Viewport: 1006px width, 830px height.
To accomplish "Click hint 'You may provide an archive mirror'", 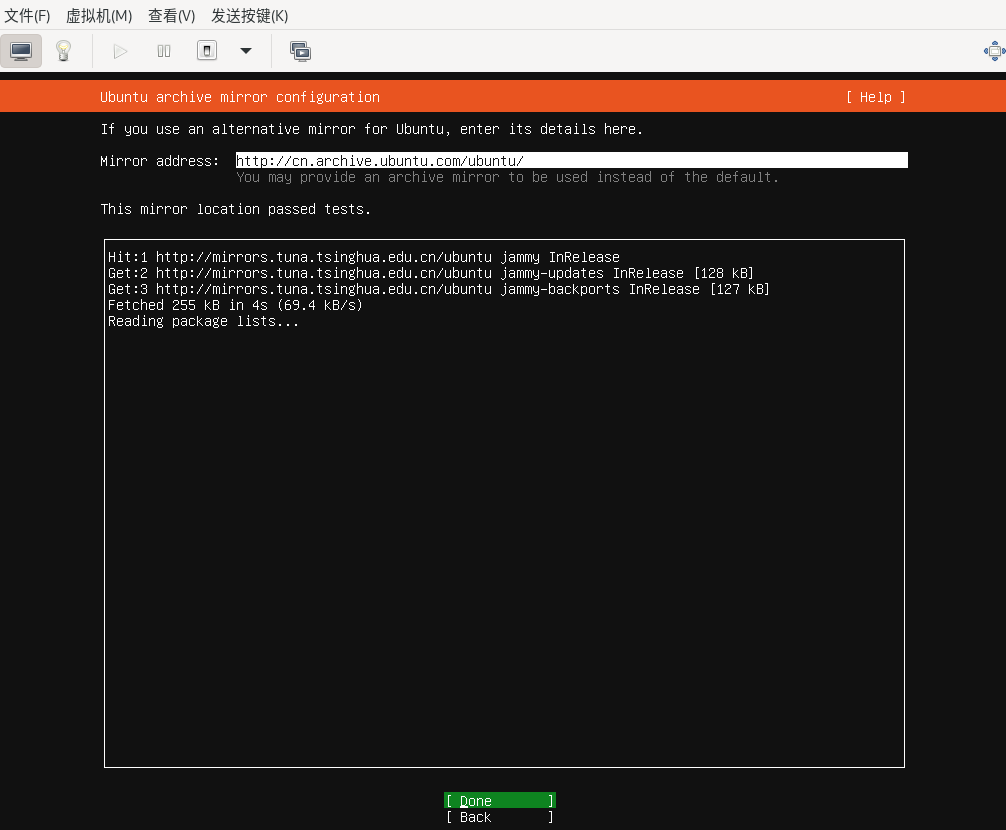I will 507,177.
